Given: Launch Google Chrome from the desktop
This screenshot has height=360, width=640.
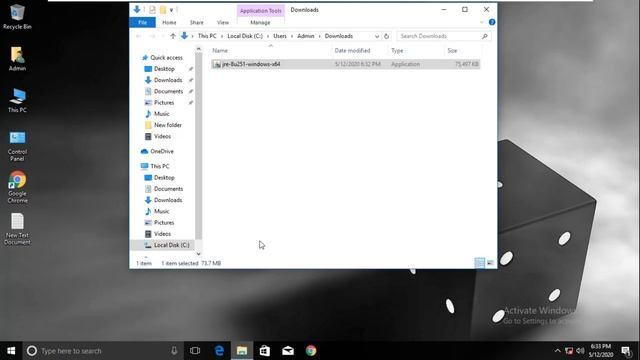Looking at the screenshot, I should (17, 187).
